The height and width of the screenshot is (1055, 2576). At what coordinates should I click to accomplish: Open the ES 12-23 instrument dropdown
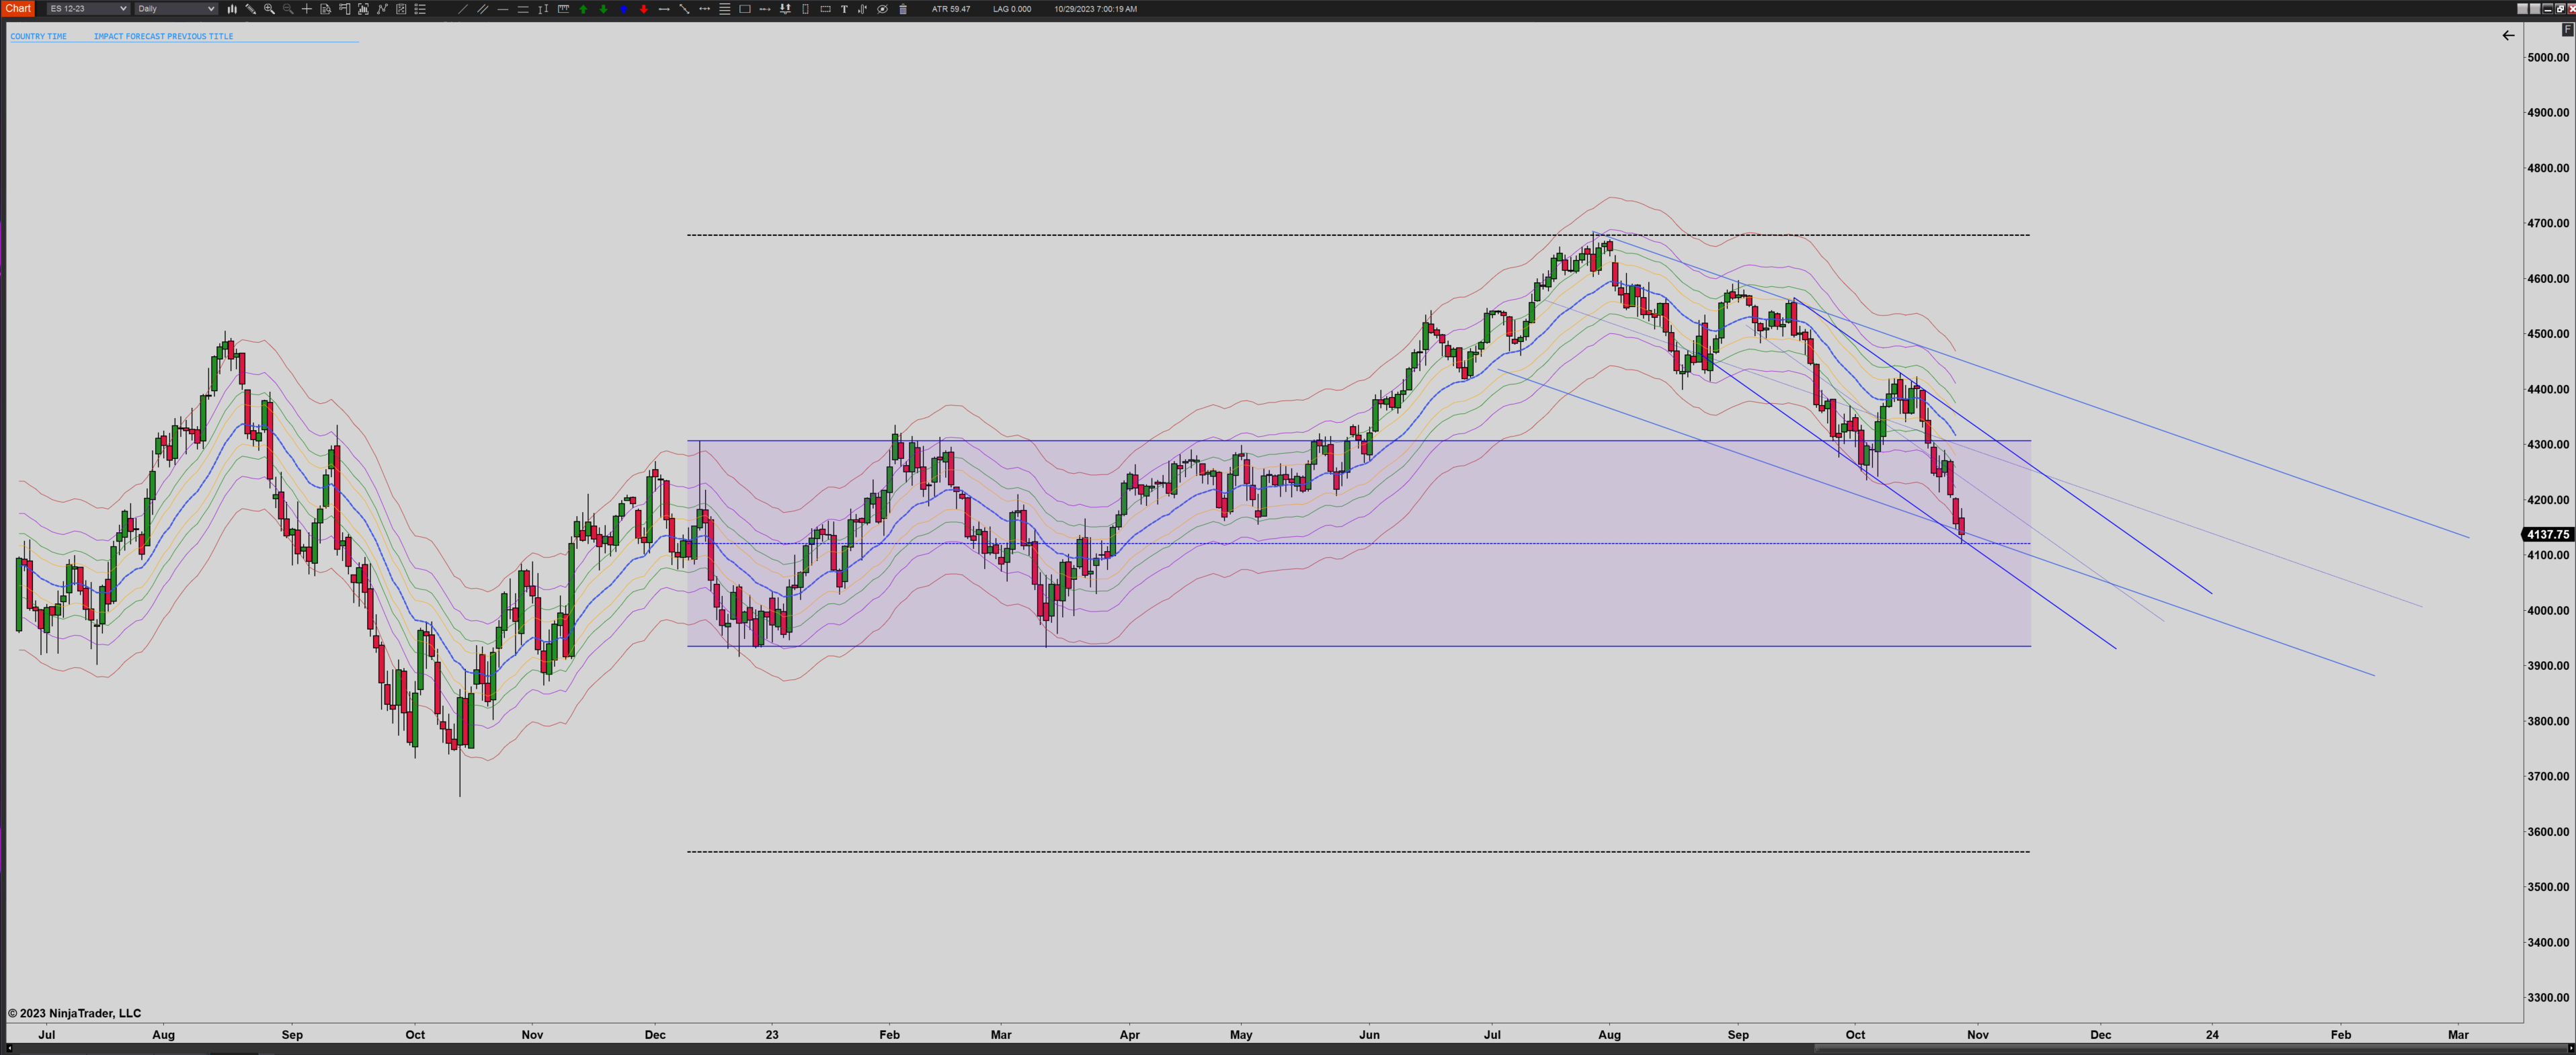coord(88,9)
